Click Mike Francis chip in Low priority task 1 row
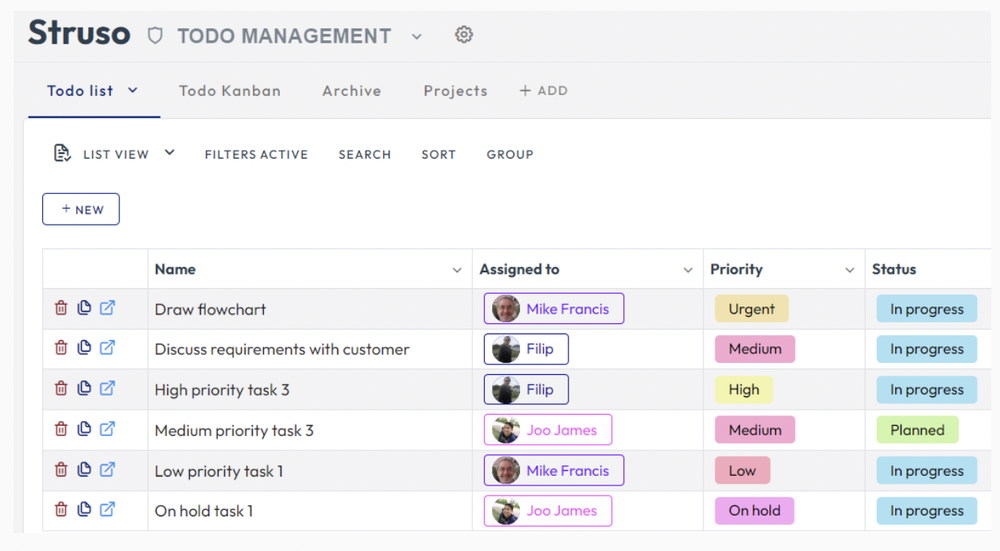Viewport: 1000px width, 551px height. 554,471
